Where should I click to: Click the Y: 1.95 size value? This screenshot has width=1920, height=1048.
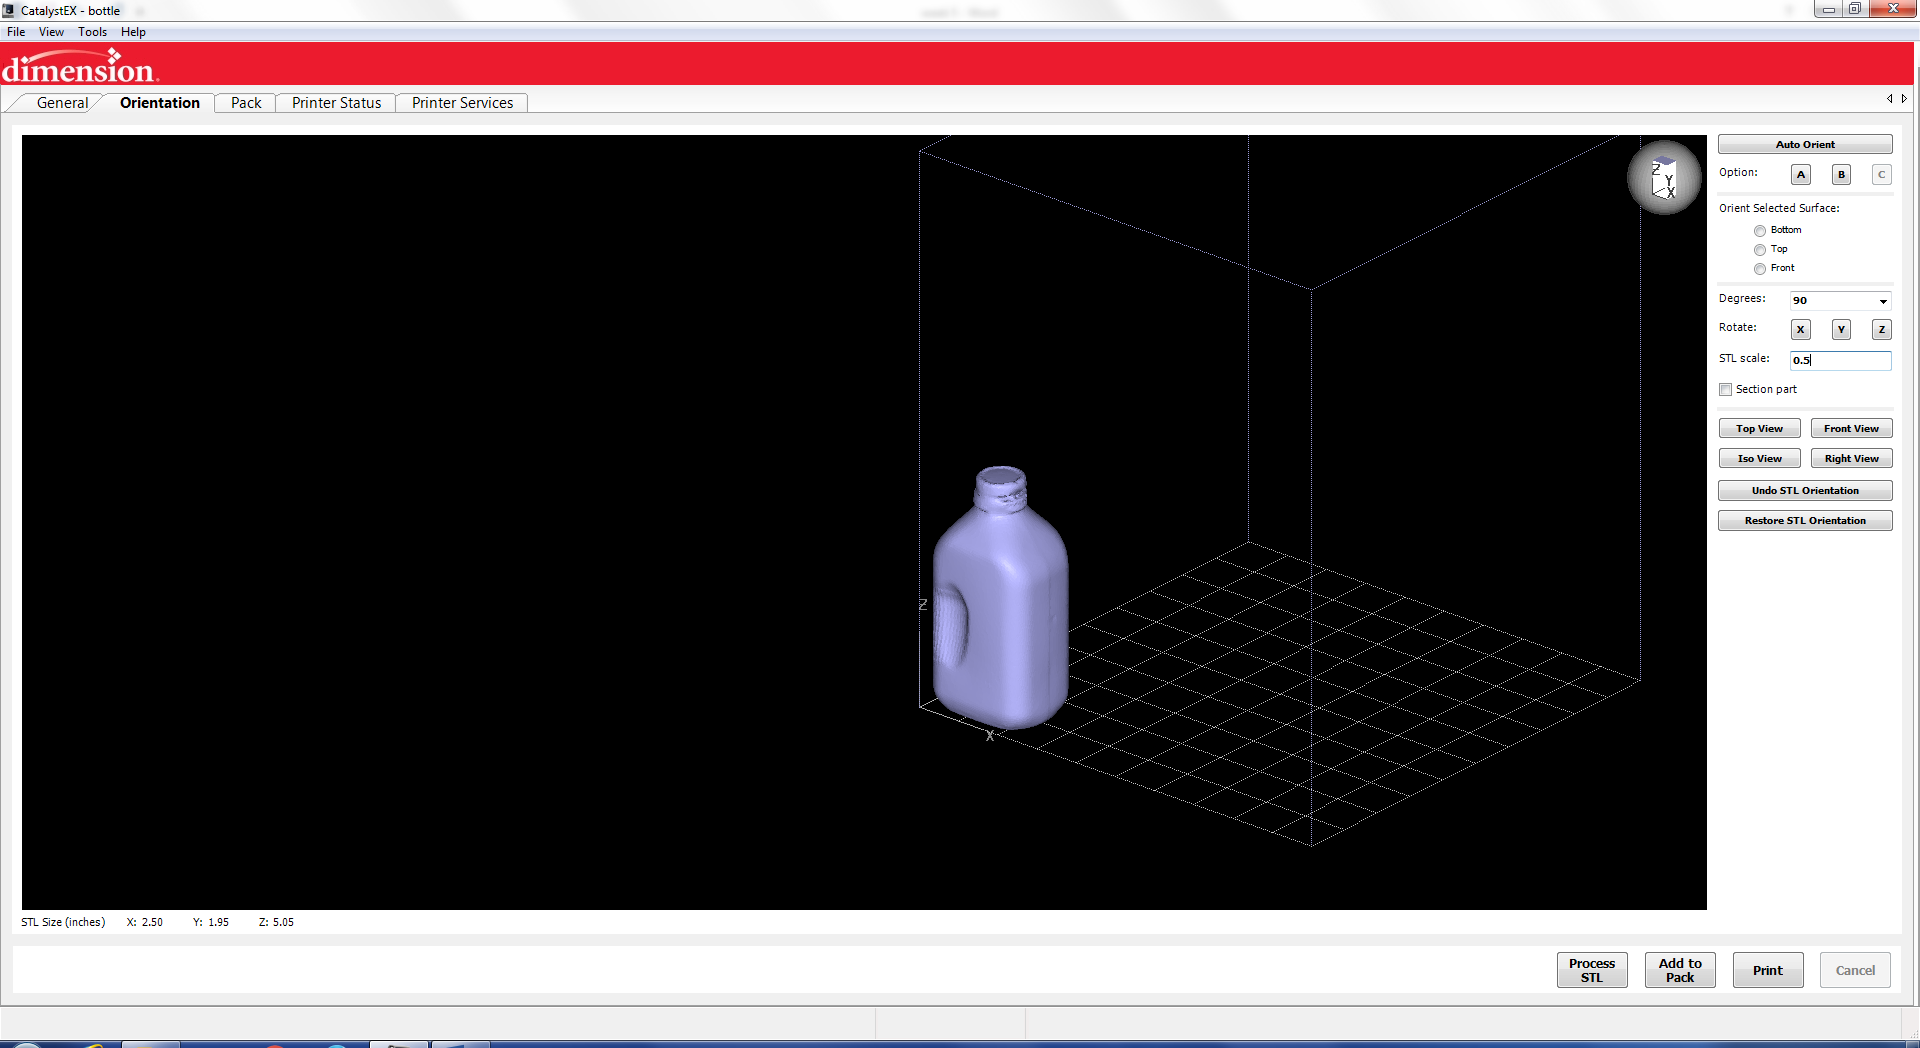[x=211, y=922]
